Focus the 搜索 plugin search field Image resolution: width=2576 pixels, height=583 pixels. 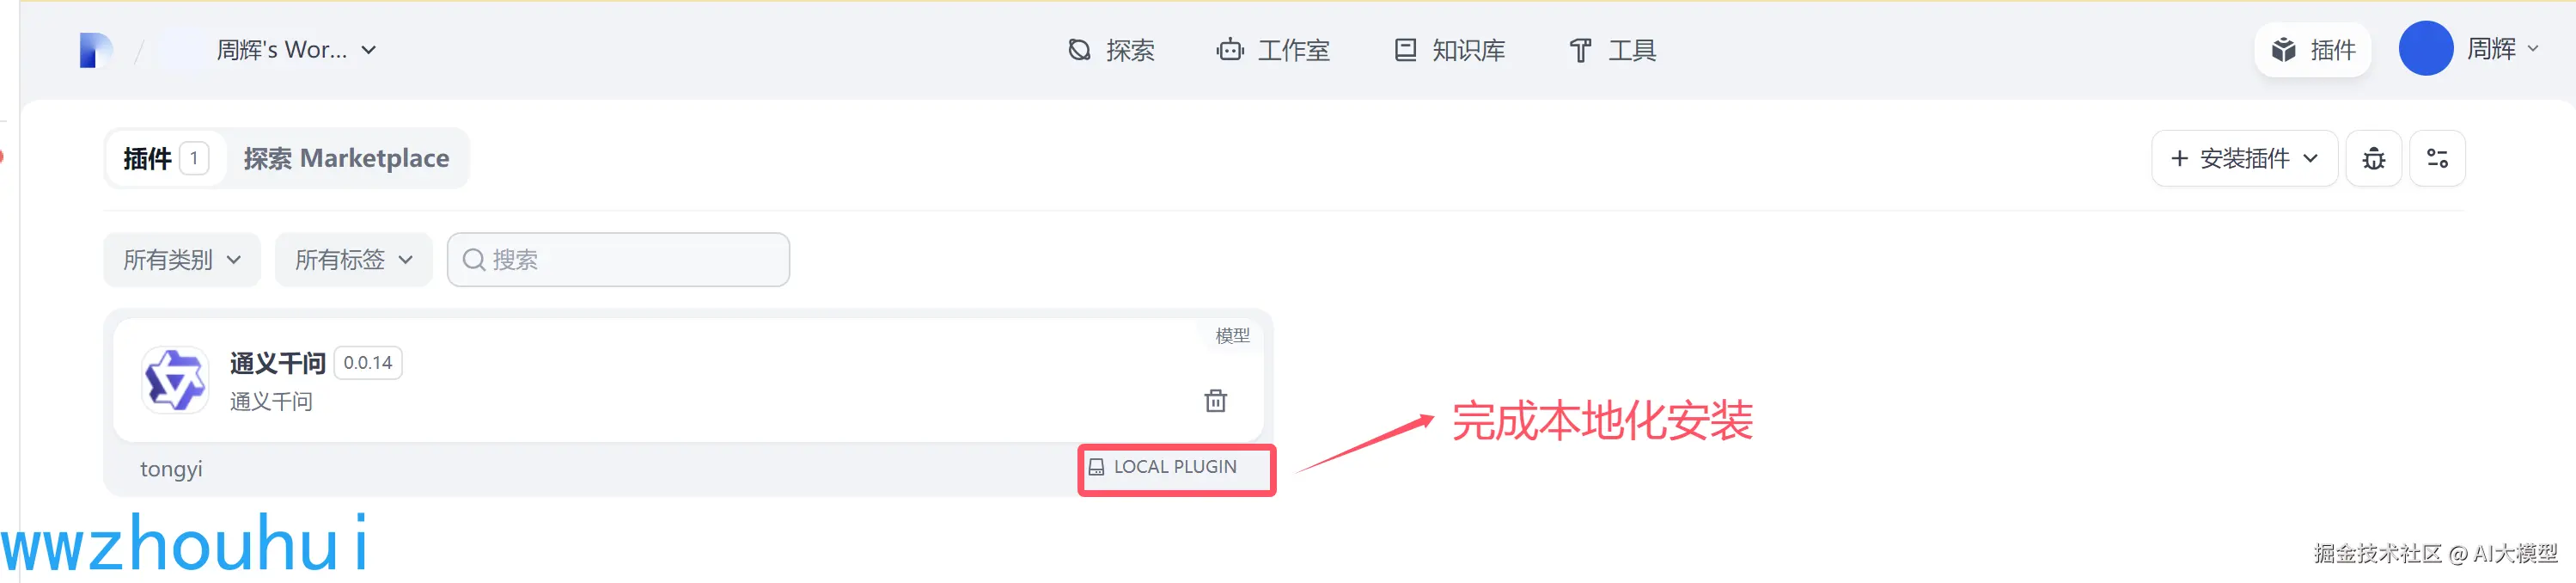click(x=618, y=260)
